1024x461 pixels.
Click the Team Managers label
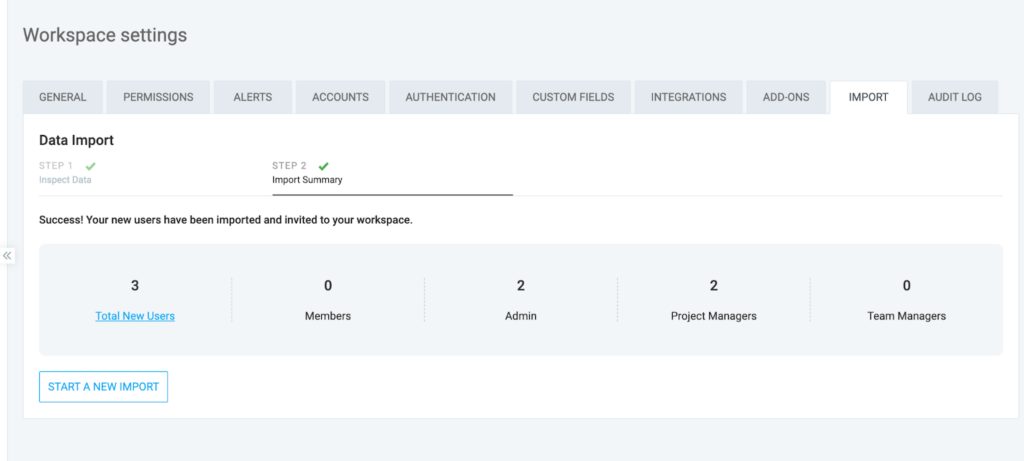(x=906, y=316)
